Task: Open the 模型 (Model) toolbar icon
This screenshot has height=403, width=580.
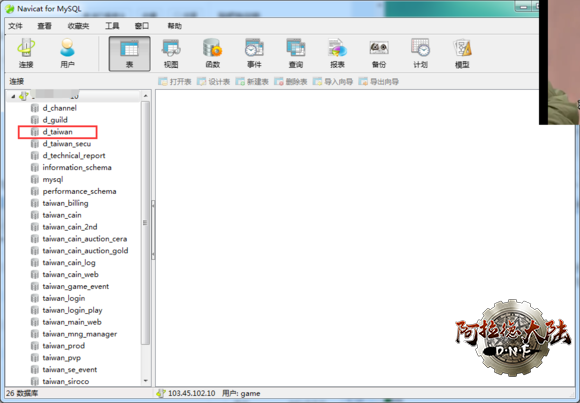Action: tap(462, 53)
